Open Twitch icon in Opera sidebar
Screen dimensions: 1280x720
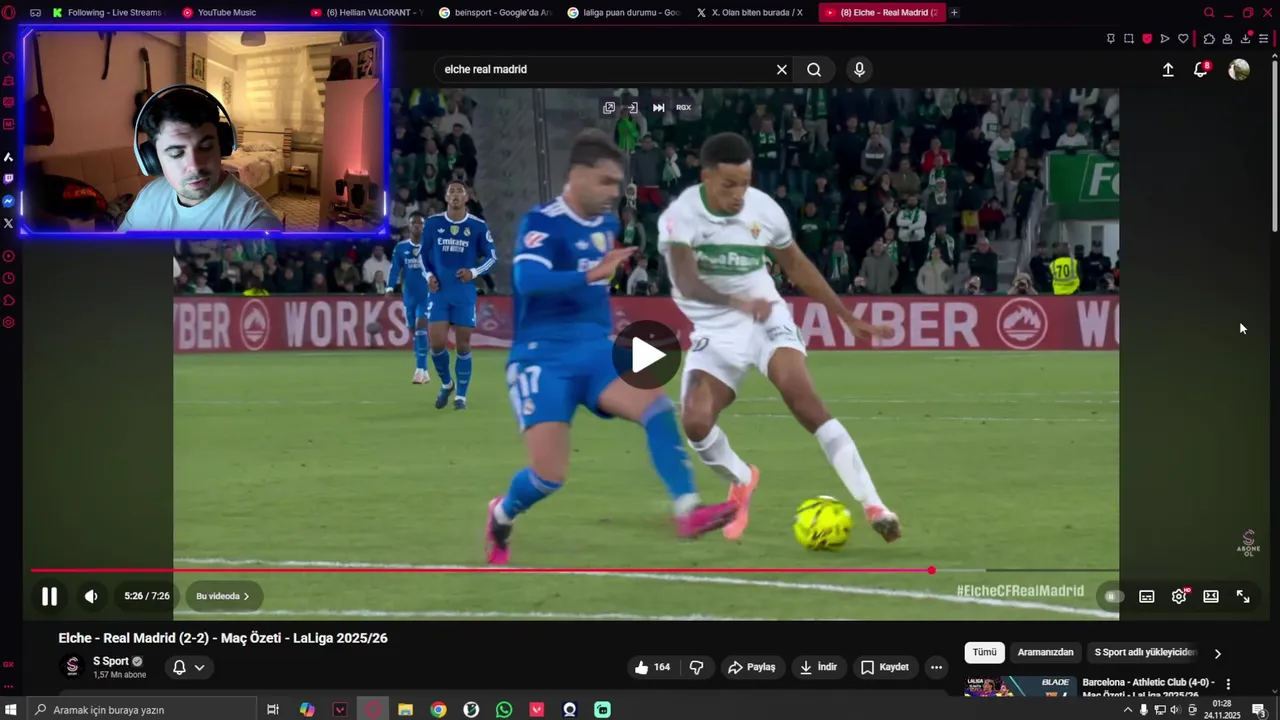coord(9,179)
